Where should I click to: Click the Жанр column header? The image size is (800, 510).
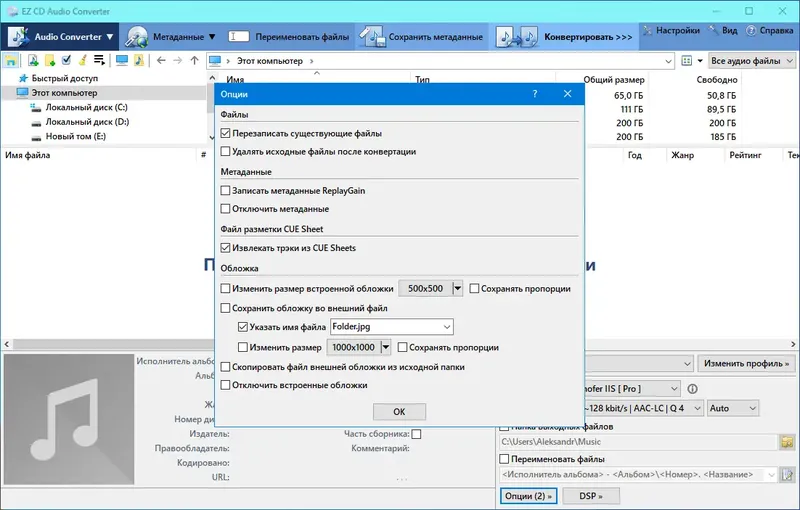682,155
